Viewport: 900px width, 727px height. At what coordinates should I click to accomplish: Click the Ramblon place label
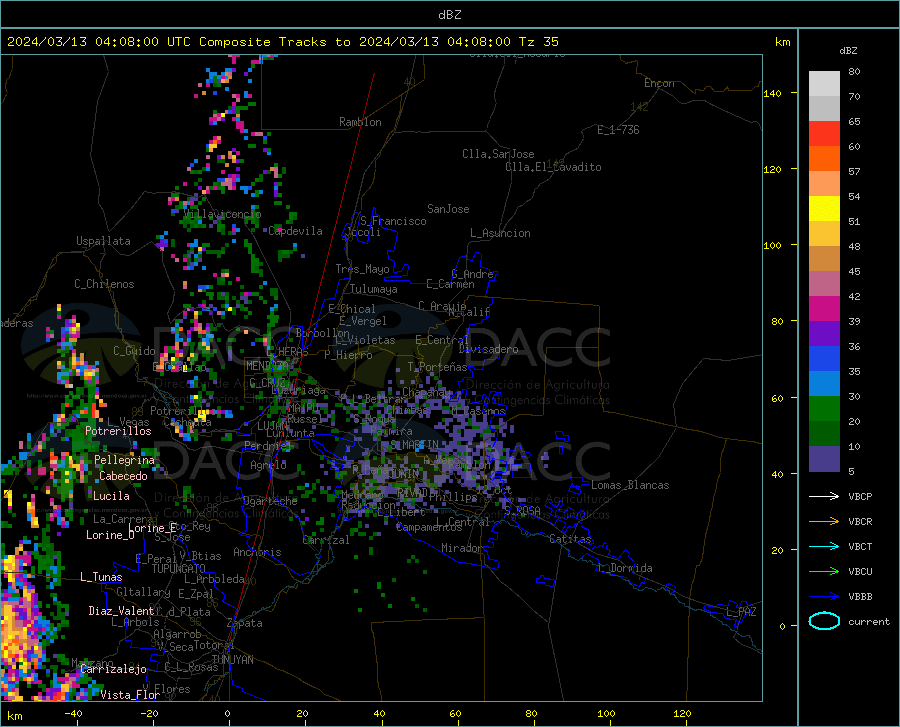[x=360, y=122]
